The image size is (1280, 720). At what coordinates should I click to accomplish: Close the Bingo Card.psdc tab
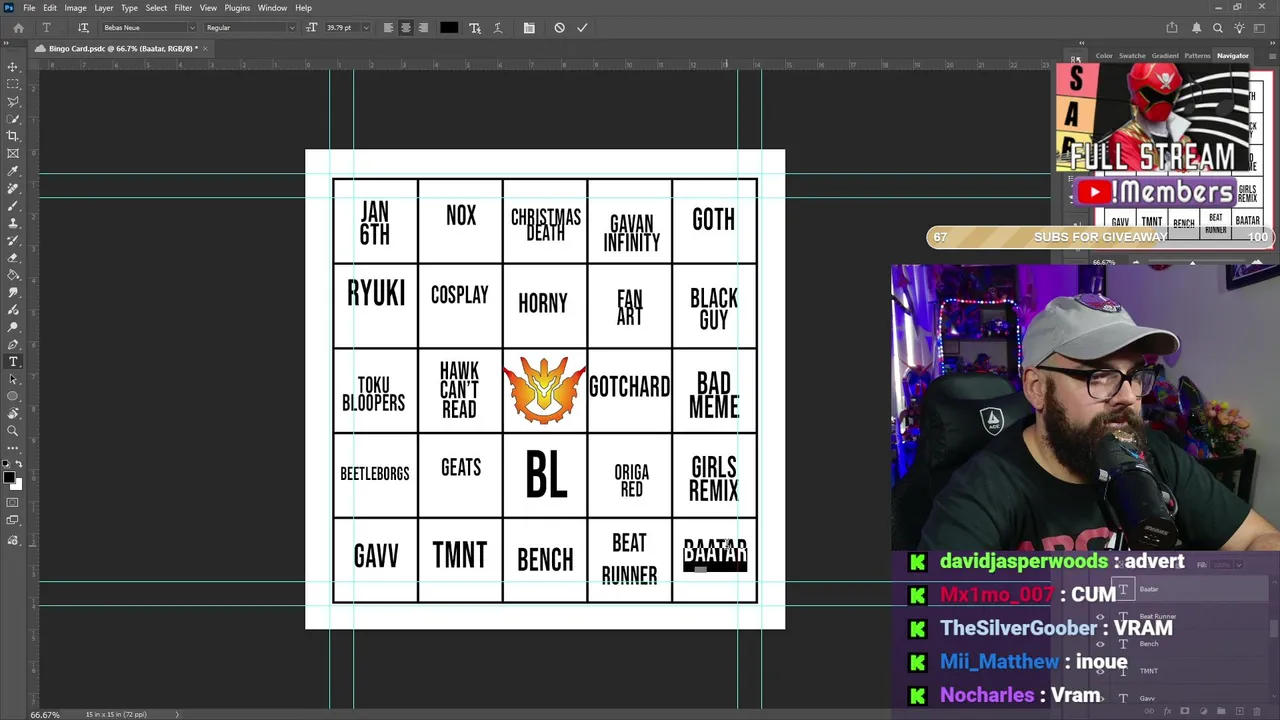pos(205,48)
